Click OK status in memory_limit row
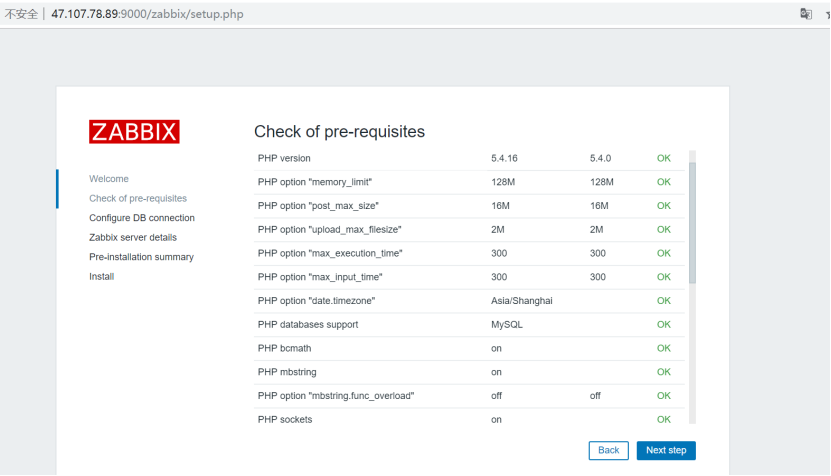Screen dimensions: 831x476 (x=664, y=182)
